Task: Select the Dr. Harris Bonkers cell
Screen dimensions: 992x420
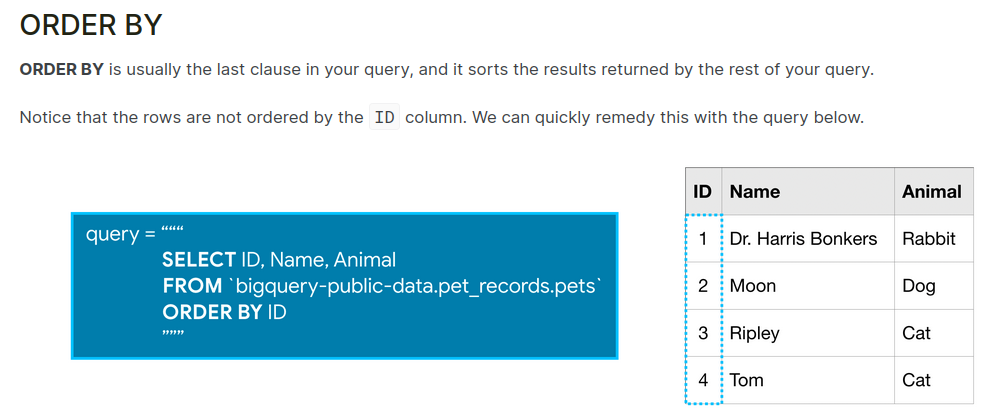Action: click(803, 239)
